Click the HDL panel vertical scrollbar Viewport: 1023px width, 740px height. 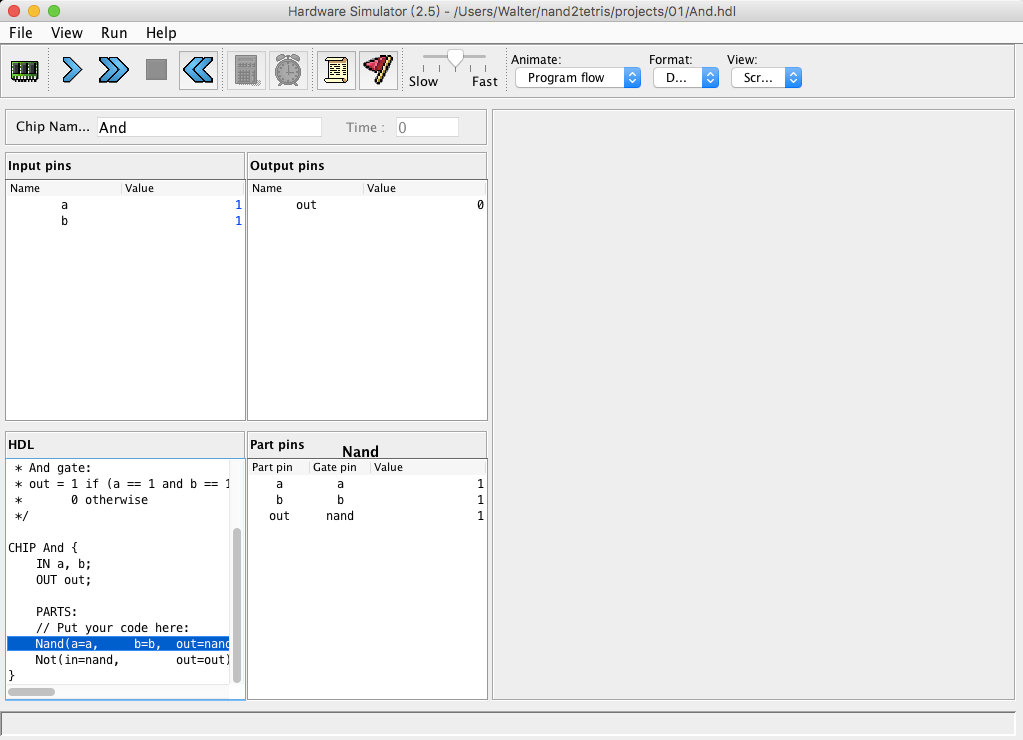tap(237, 603)
